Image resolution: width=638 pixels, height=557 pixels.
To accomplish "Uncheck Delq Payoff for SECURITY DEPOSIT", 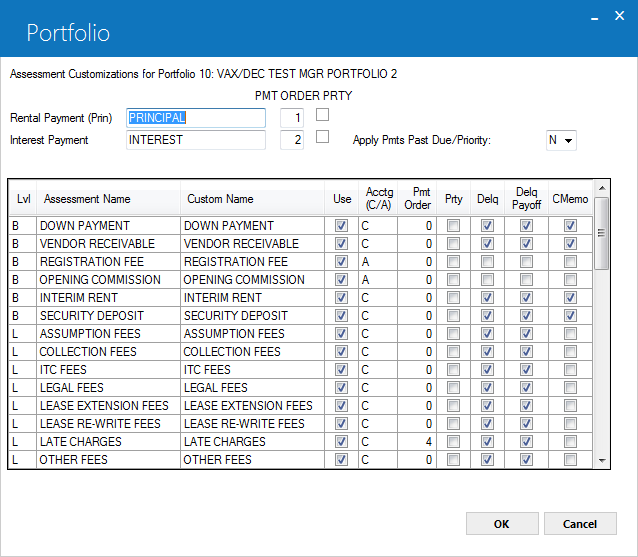I will 526,316.
